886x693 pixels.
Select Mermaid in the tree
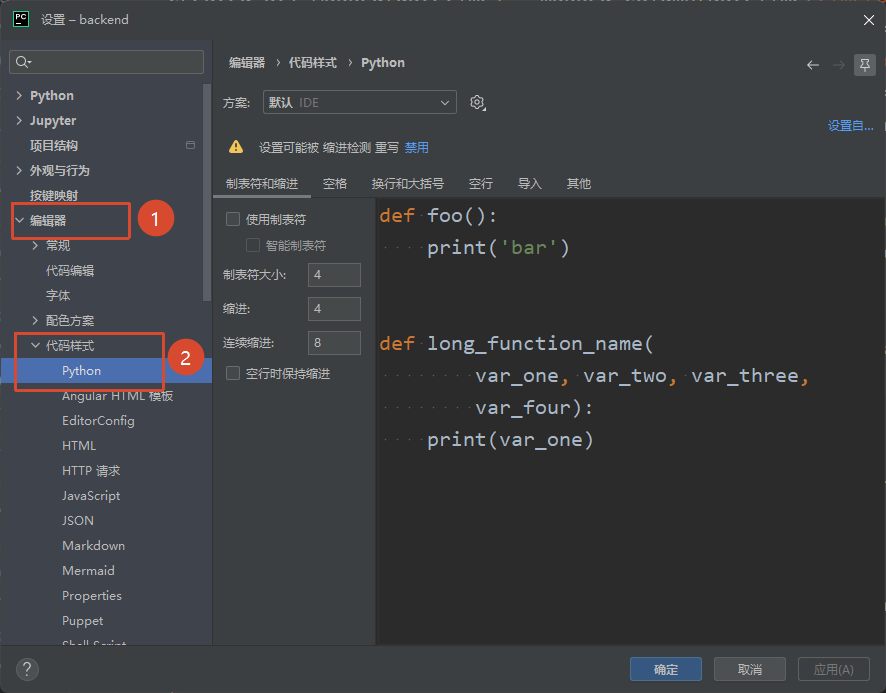88,570
